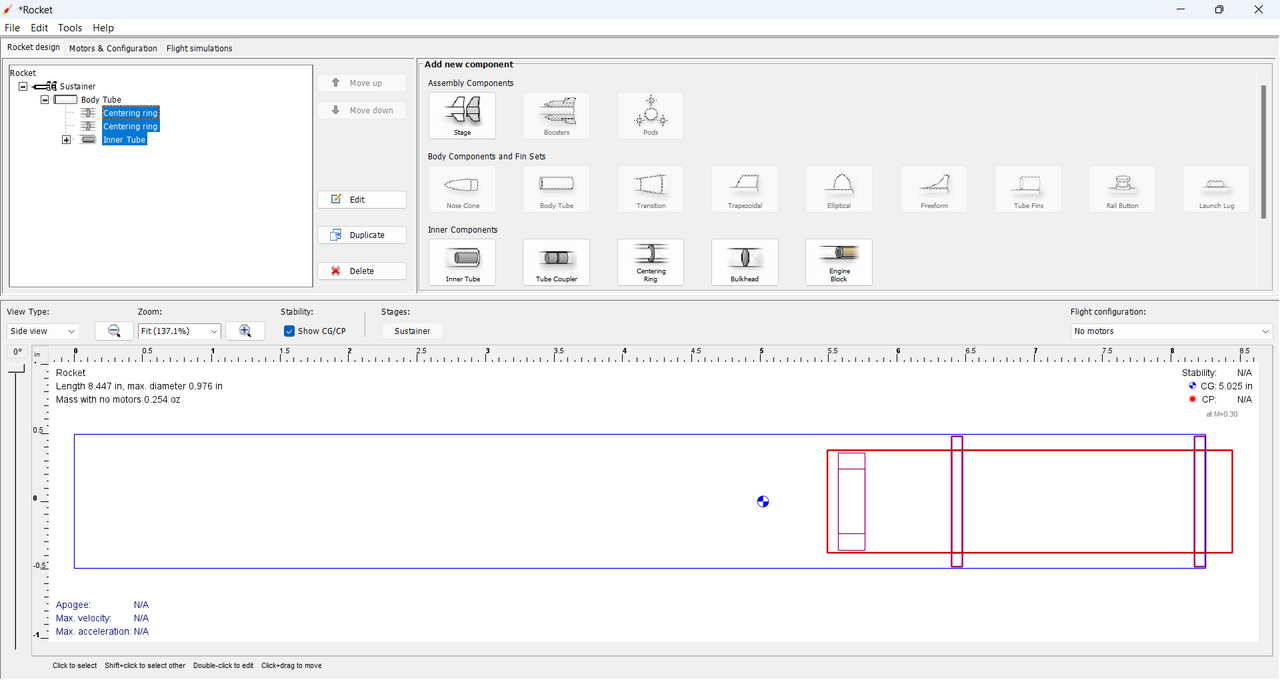Add an Inner Tube component
1280x680 pixels.
tap(462, 262)
